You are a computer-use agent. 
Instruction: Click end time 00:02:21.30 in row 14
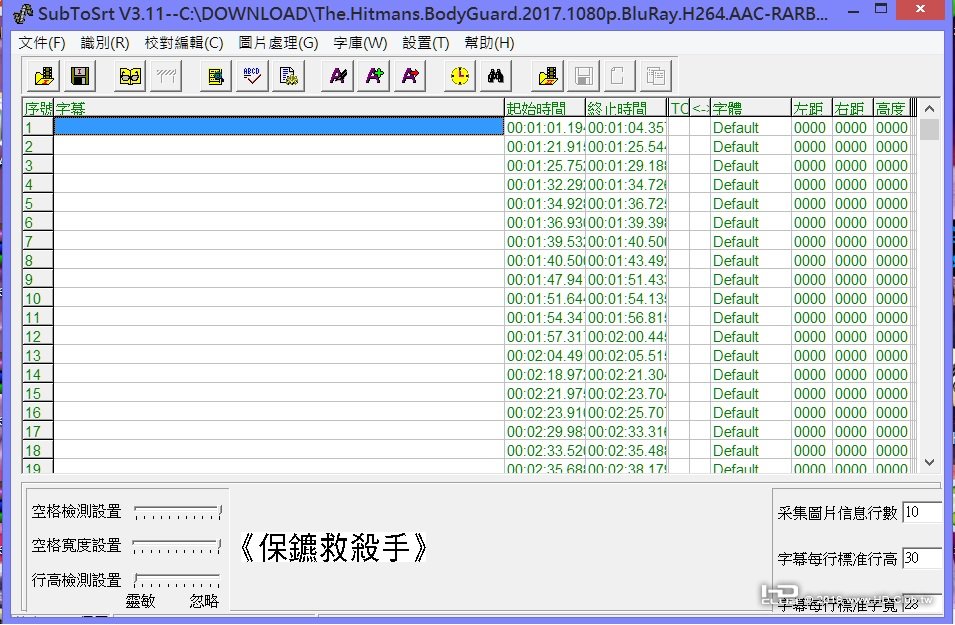point(627,374)
